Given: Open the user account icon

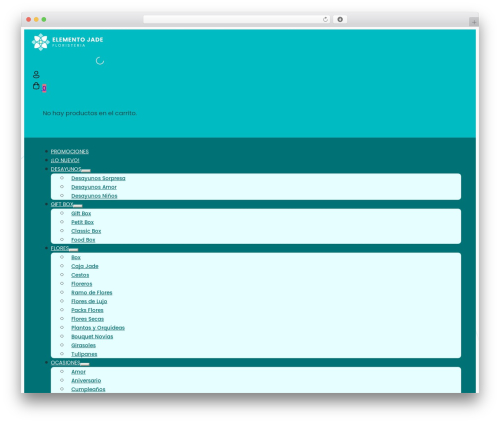Looking at the screenshot, I should point(36,74).
